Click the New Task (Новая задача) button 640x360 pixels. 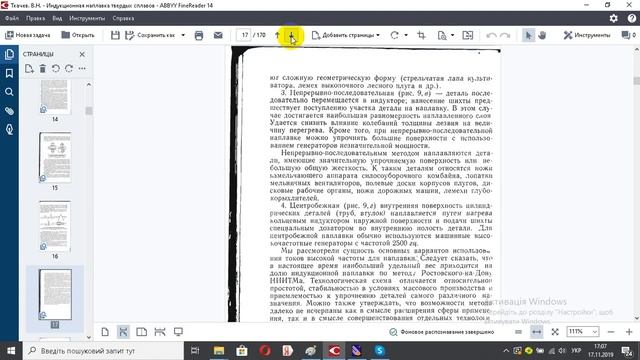(x=27, y=36)
